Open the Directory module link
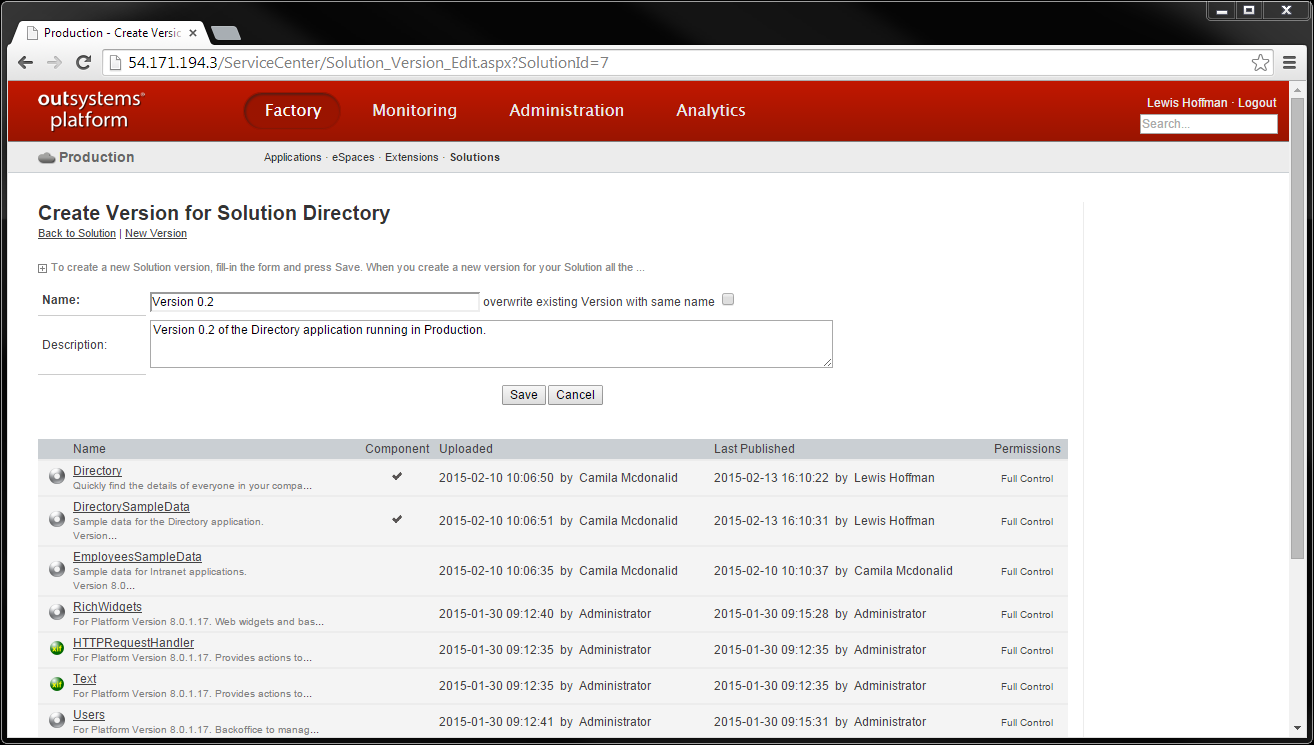 tap(97, 471)
